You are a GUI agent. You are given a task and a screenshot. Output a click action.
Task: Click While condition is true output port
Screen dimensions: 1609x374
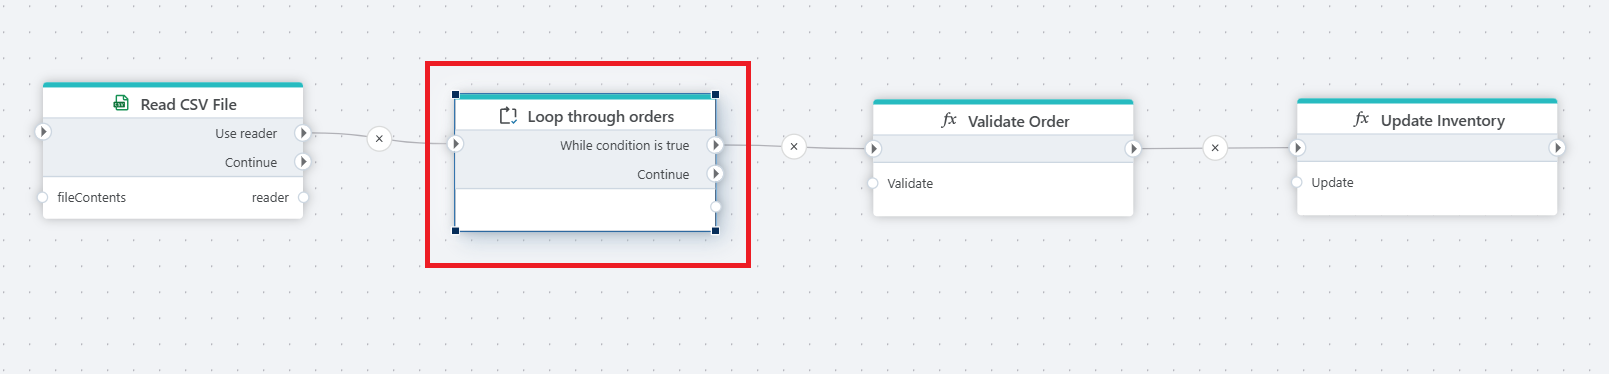[x=715, y=145]
